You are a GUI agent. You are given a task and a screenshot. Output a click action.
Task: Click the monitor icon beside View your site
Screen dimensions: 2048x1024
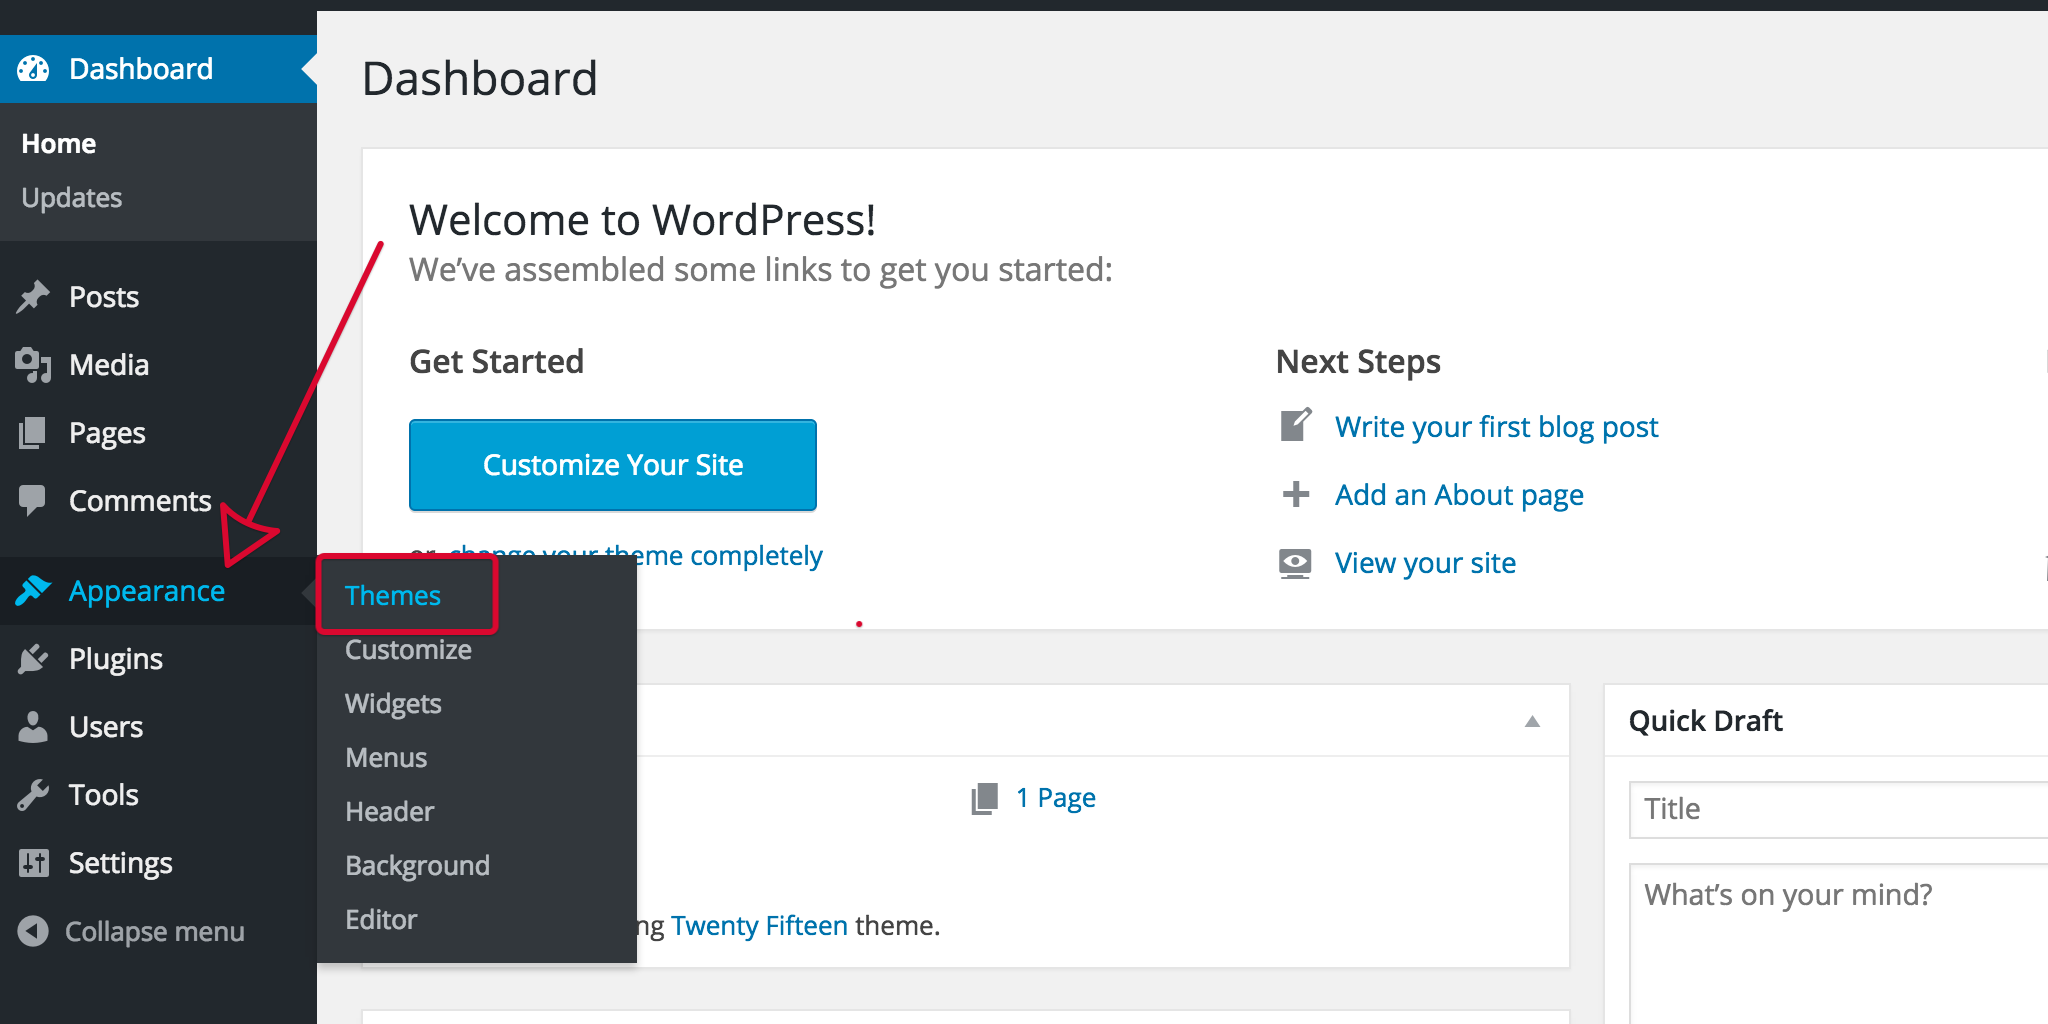pos(1295,563)
